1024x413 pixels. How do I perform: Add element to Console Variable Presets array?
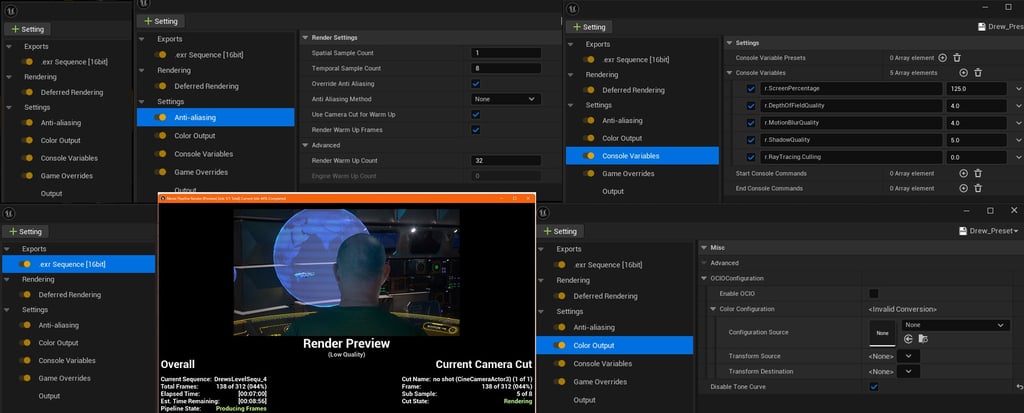coord(942,58)
